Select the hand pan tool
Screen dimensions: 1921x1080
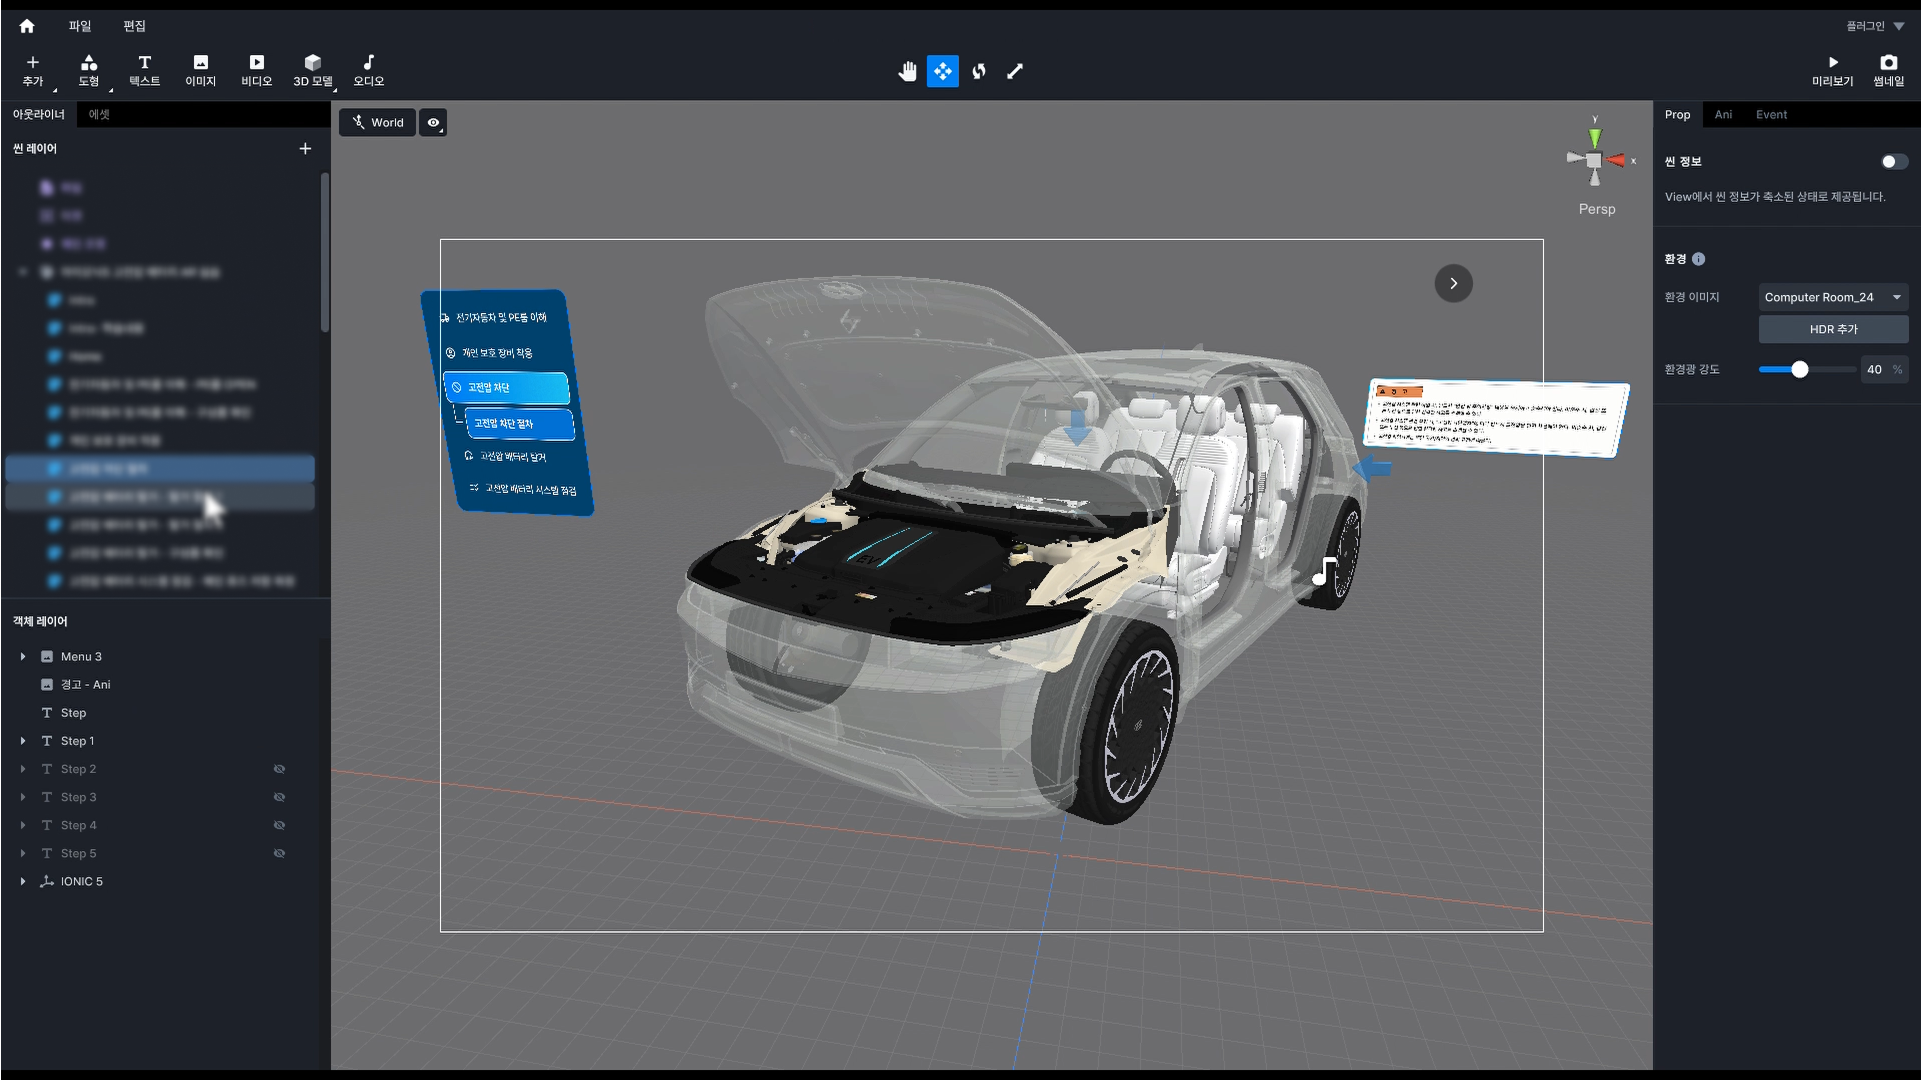[x=907, y=71]
